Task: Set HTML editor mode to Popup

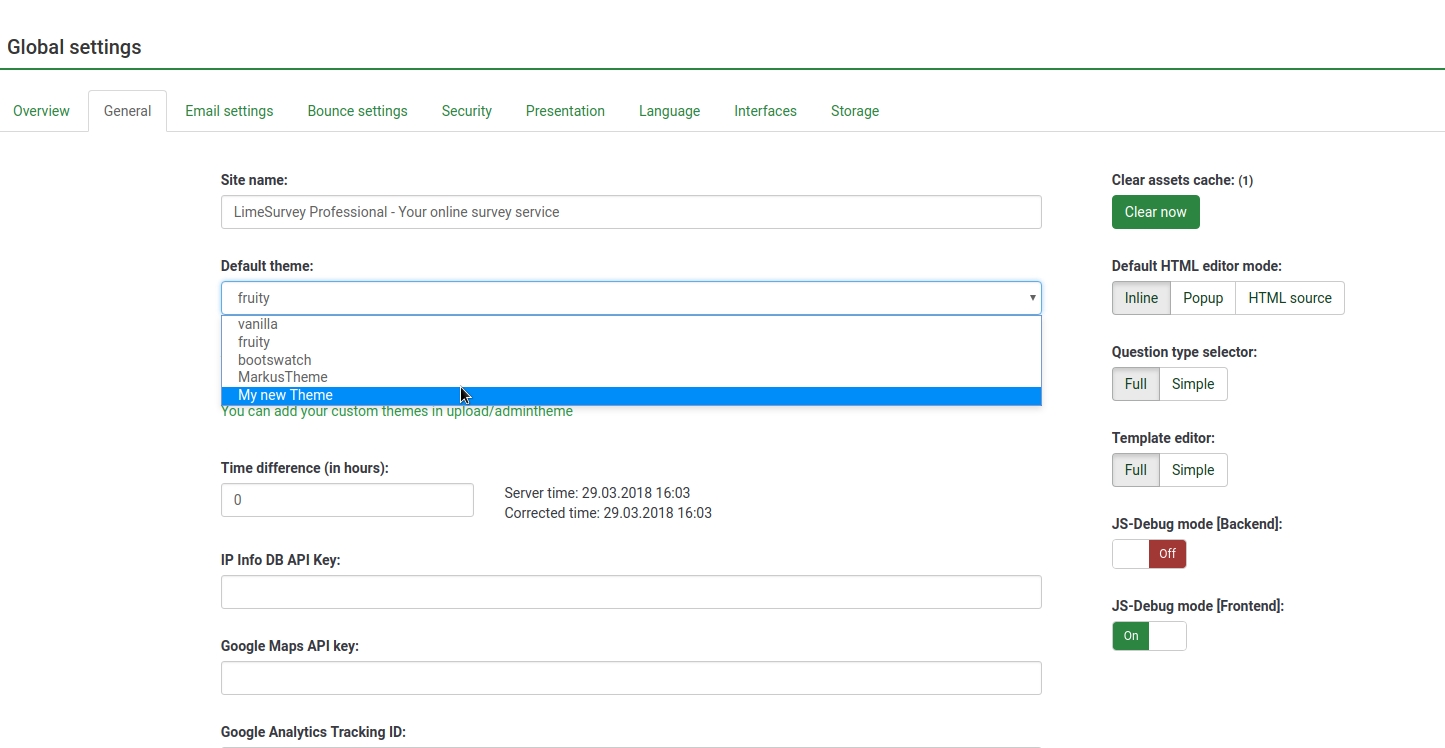Action: (1202, 298)
